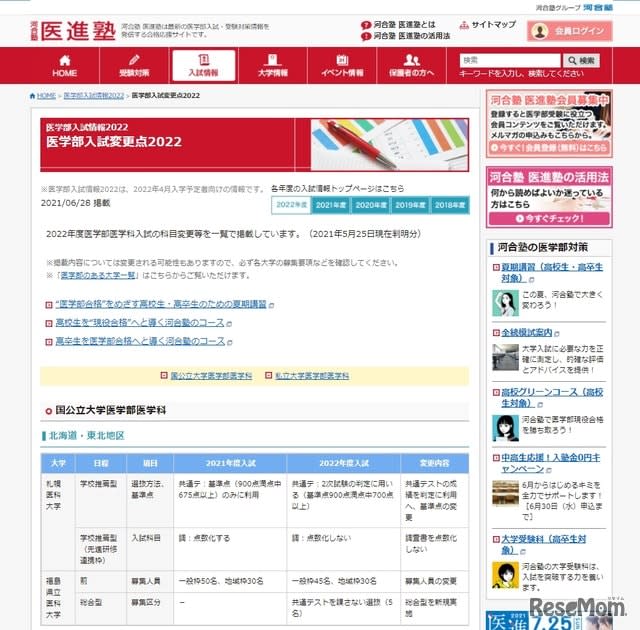
Task: Click the 医学部入試変更点2022 header banner image
Action: [x=254, y=145]
